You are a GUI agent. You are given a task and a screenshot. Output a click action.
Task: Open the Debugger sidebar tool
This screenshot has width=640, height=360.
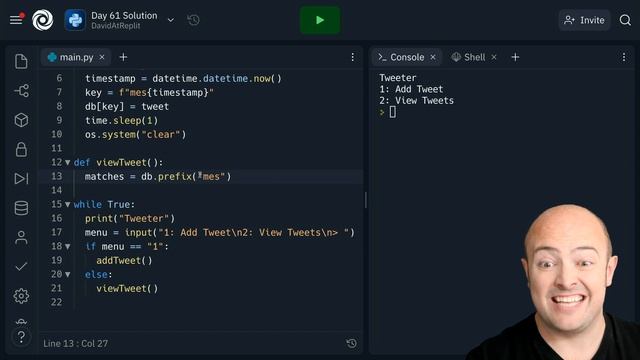[21, 178]
